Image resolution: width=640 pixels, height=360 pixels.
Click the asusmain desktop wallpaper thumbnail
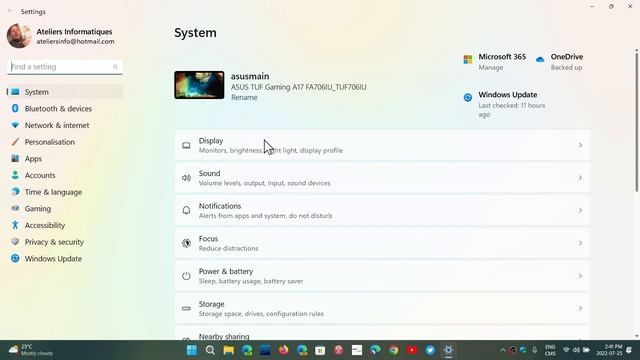(x=199, y=85)
